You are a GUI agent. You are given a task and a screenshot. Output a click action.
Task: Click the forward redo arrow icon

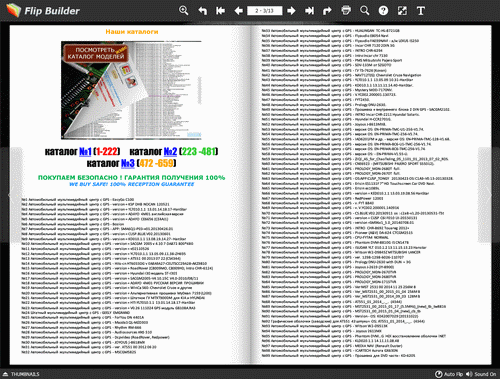tap(327, 11)
